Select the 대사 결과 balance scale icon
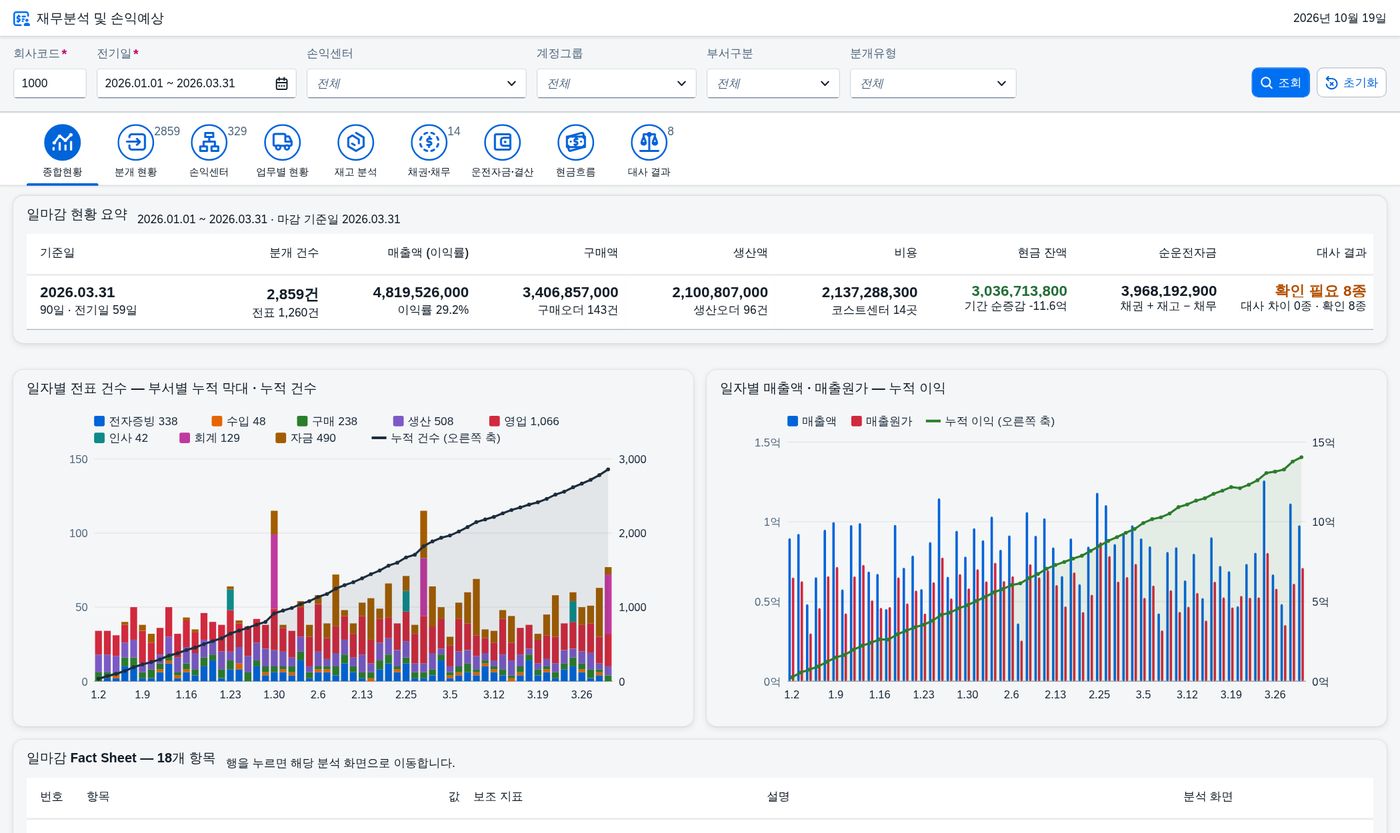This screenshot has width=1400, height=833. pyautogui.click(x=649, y=143)
